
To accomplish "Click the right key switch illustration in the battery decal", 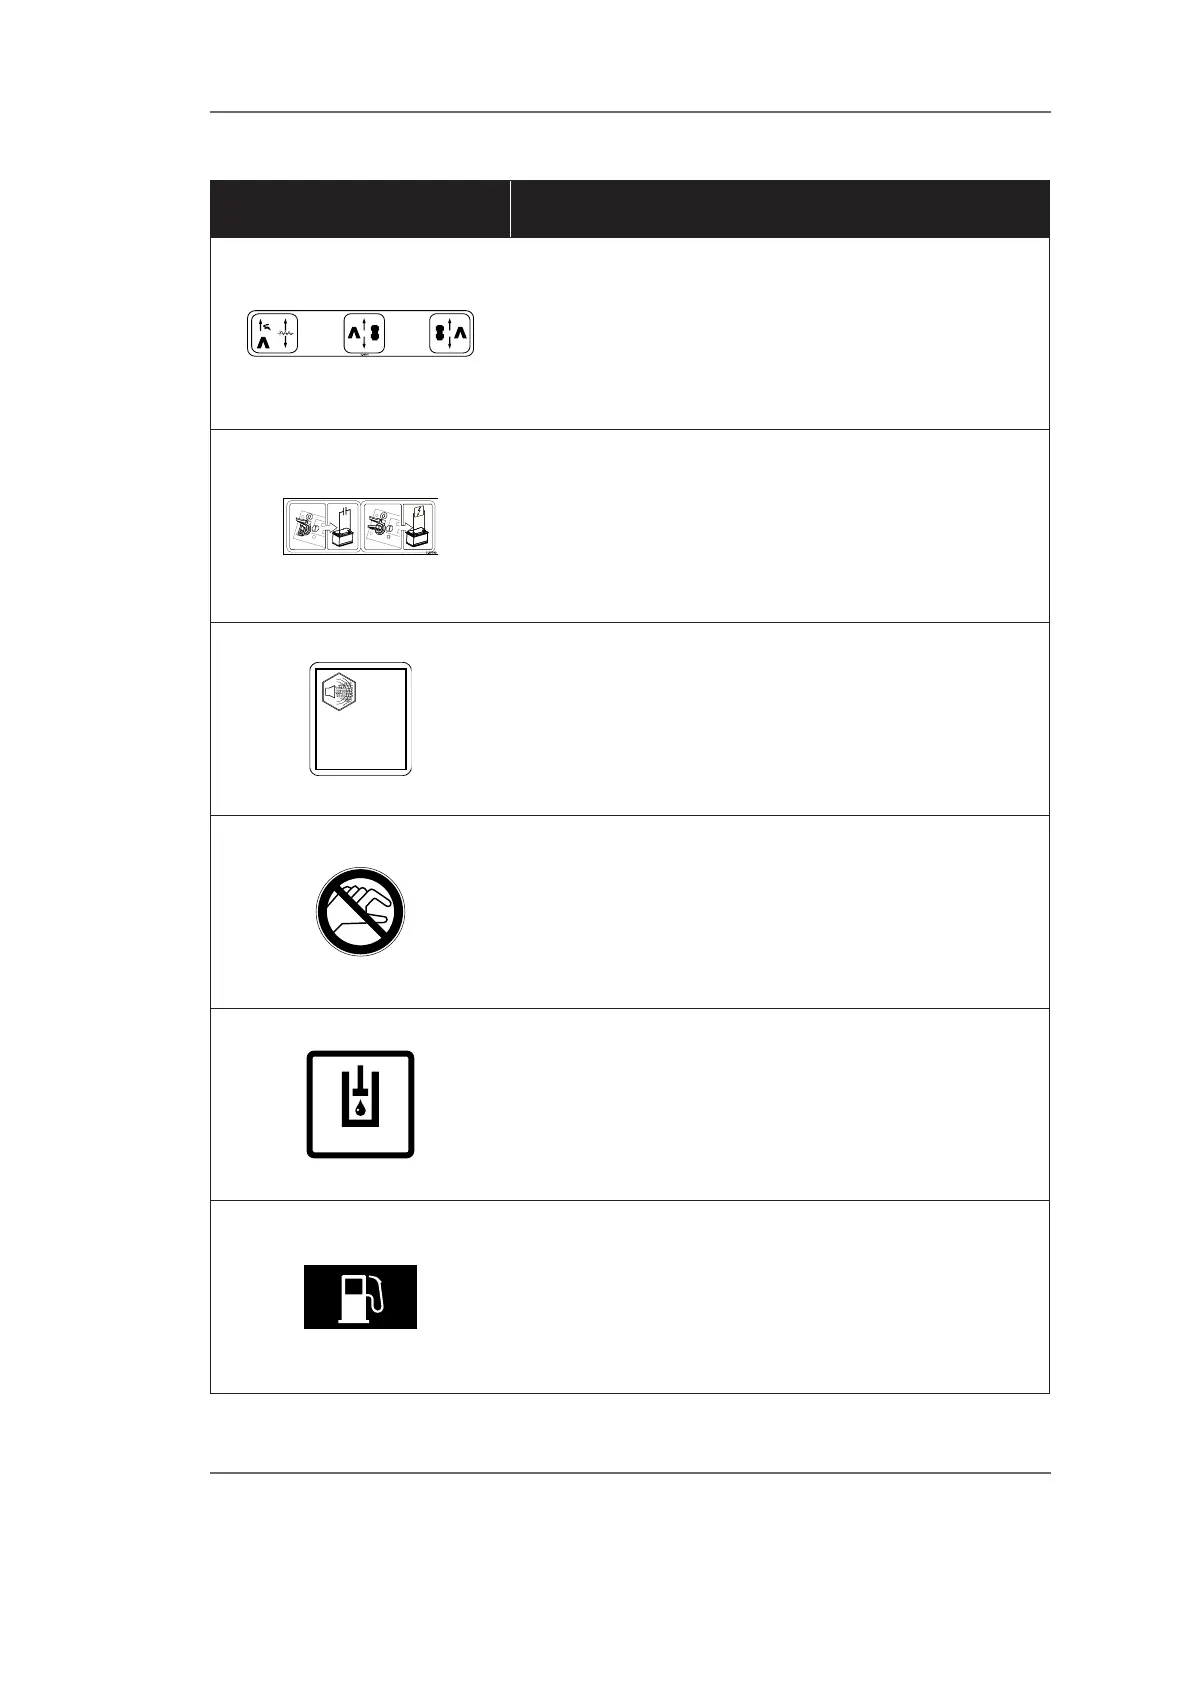I will [381, 526].
